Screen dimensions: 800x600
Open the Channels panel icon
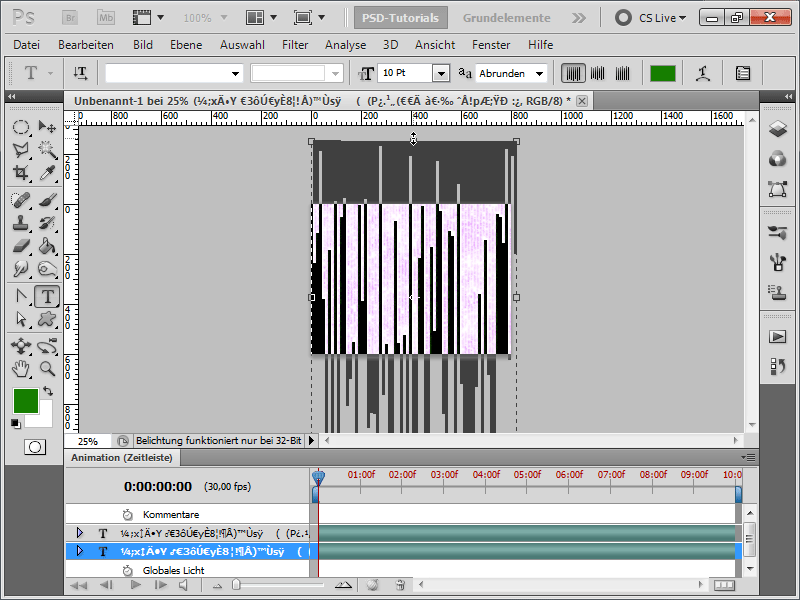coord(778,159)
